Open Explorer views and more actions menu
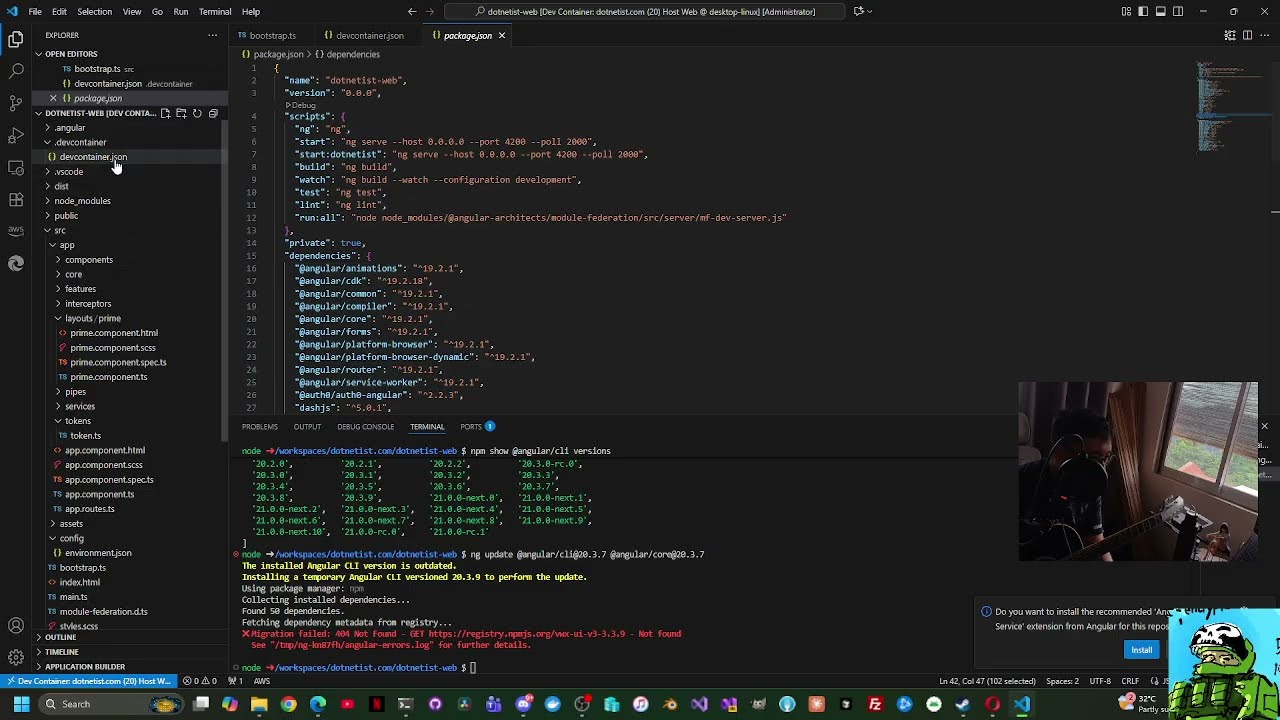The width and height of the screenshot is (1280, 720). point(212,35)
